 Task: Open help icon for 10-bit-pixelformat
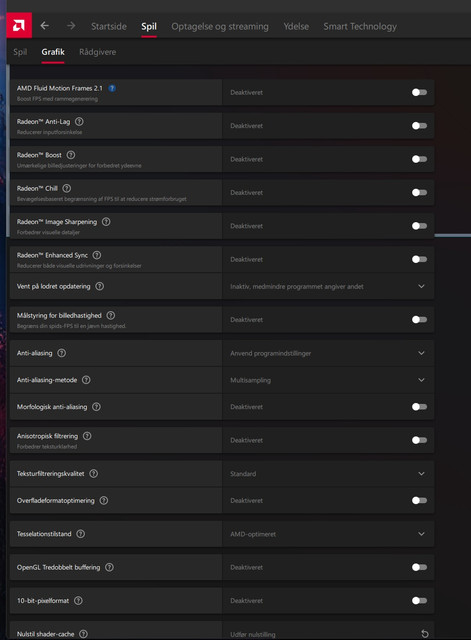pyautogui.click(x=78, y=600)
